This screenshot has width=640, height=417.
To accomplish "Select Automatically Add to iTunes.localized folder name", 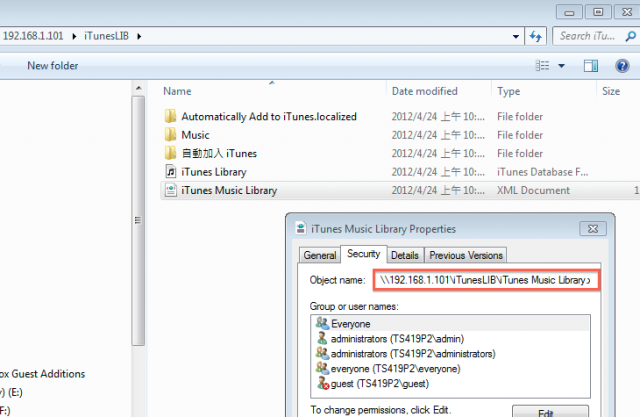I will (269, 117).
